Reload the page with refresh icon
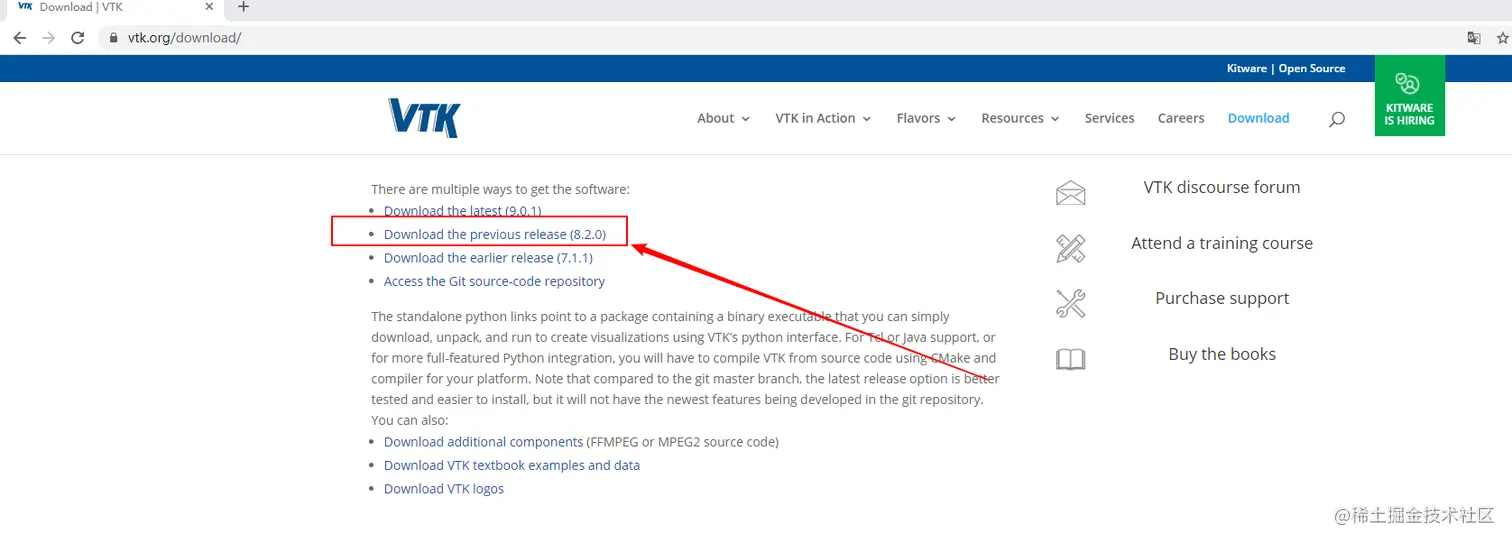The width and height of the screenshot is (1512, 543). [77, 38]
